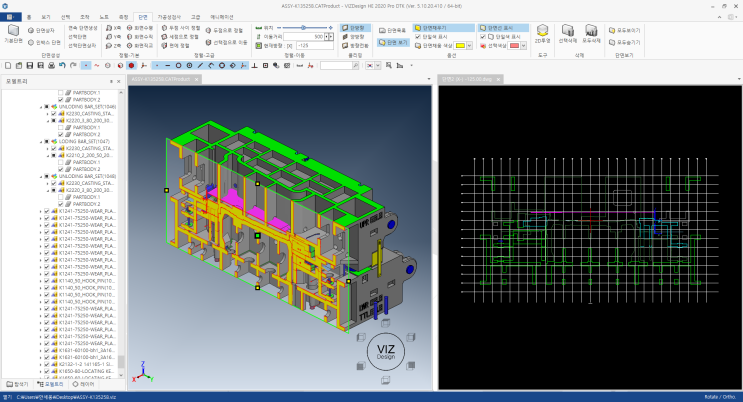Screen dimensions: 743x402
Task: Click the 기본단면 basic section icon
Action: tap(13, 34)
